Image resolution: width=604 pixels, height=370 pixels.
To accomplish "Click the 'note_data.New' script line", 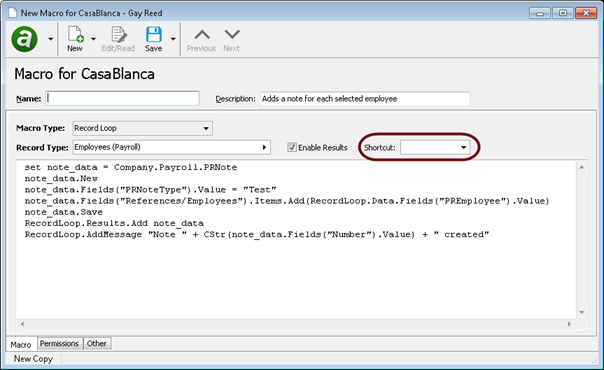I will (x=61, y=179).
